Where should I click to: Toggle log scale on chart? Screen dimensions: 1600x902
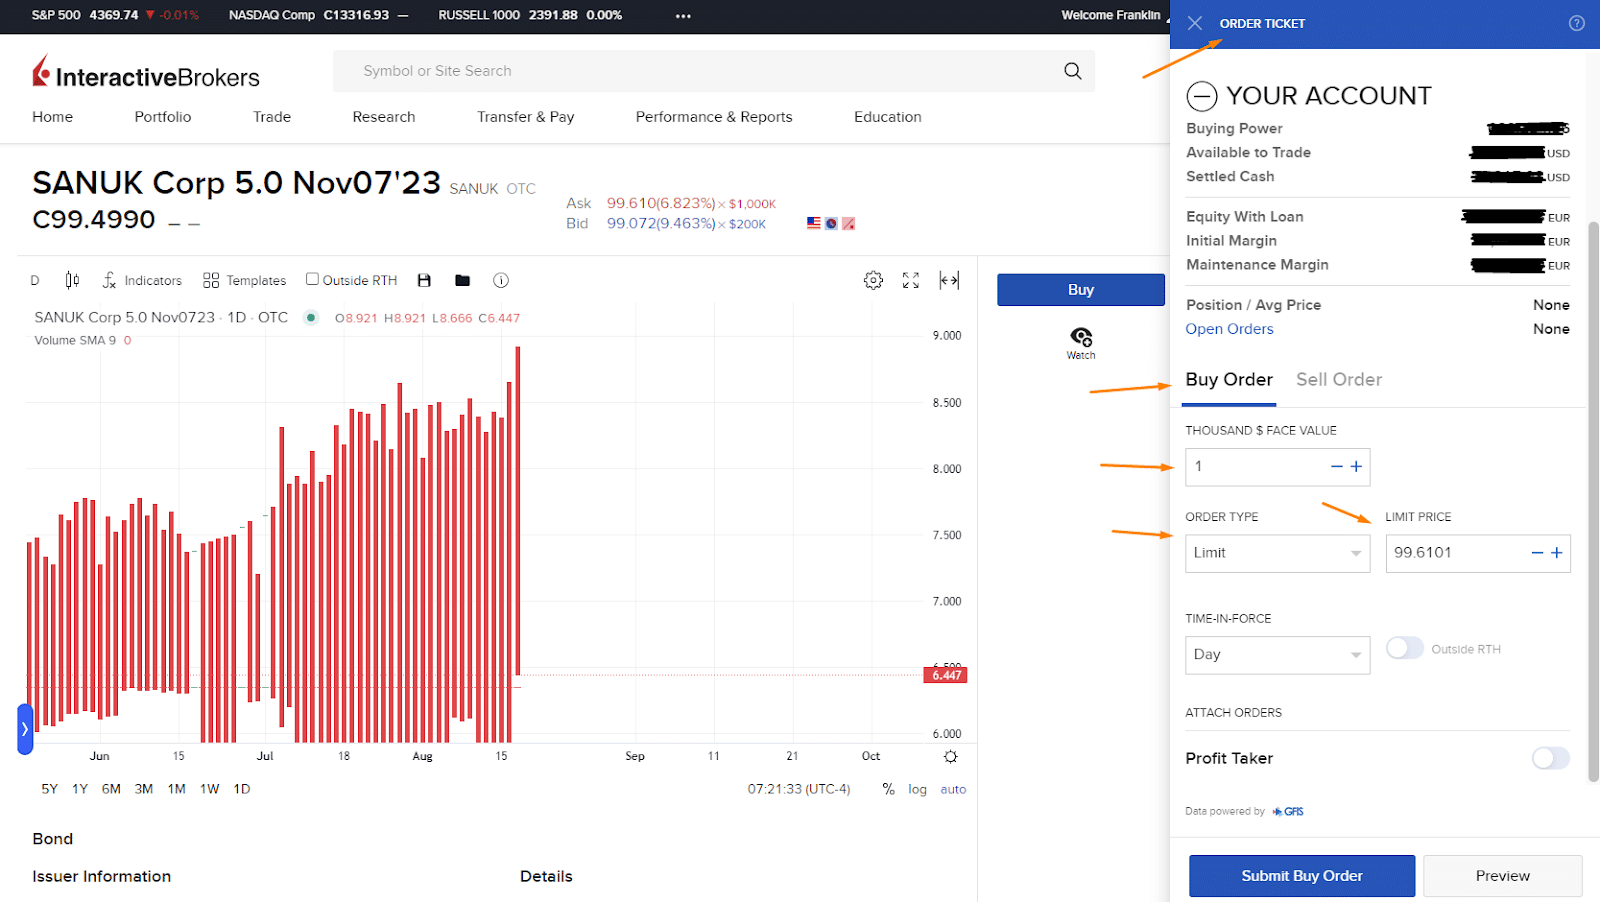tap(917, 789)
